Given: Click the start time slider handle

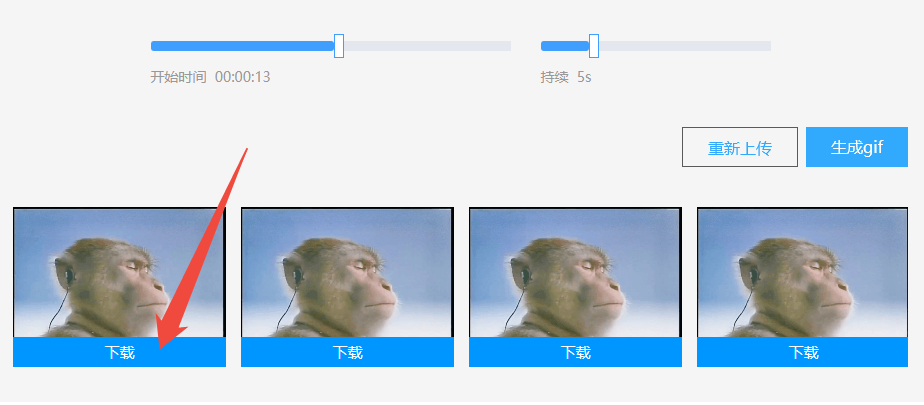Looking at the screenshot, I should pos(339,46).
